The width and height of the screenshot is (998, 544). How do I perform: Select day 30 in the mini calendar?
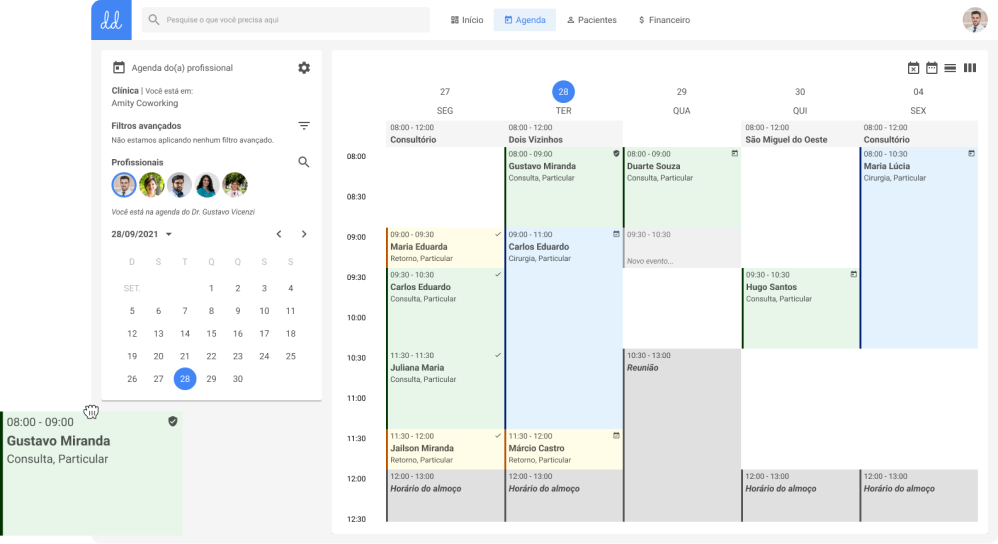point(237,379)
